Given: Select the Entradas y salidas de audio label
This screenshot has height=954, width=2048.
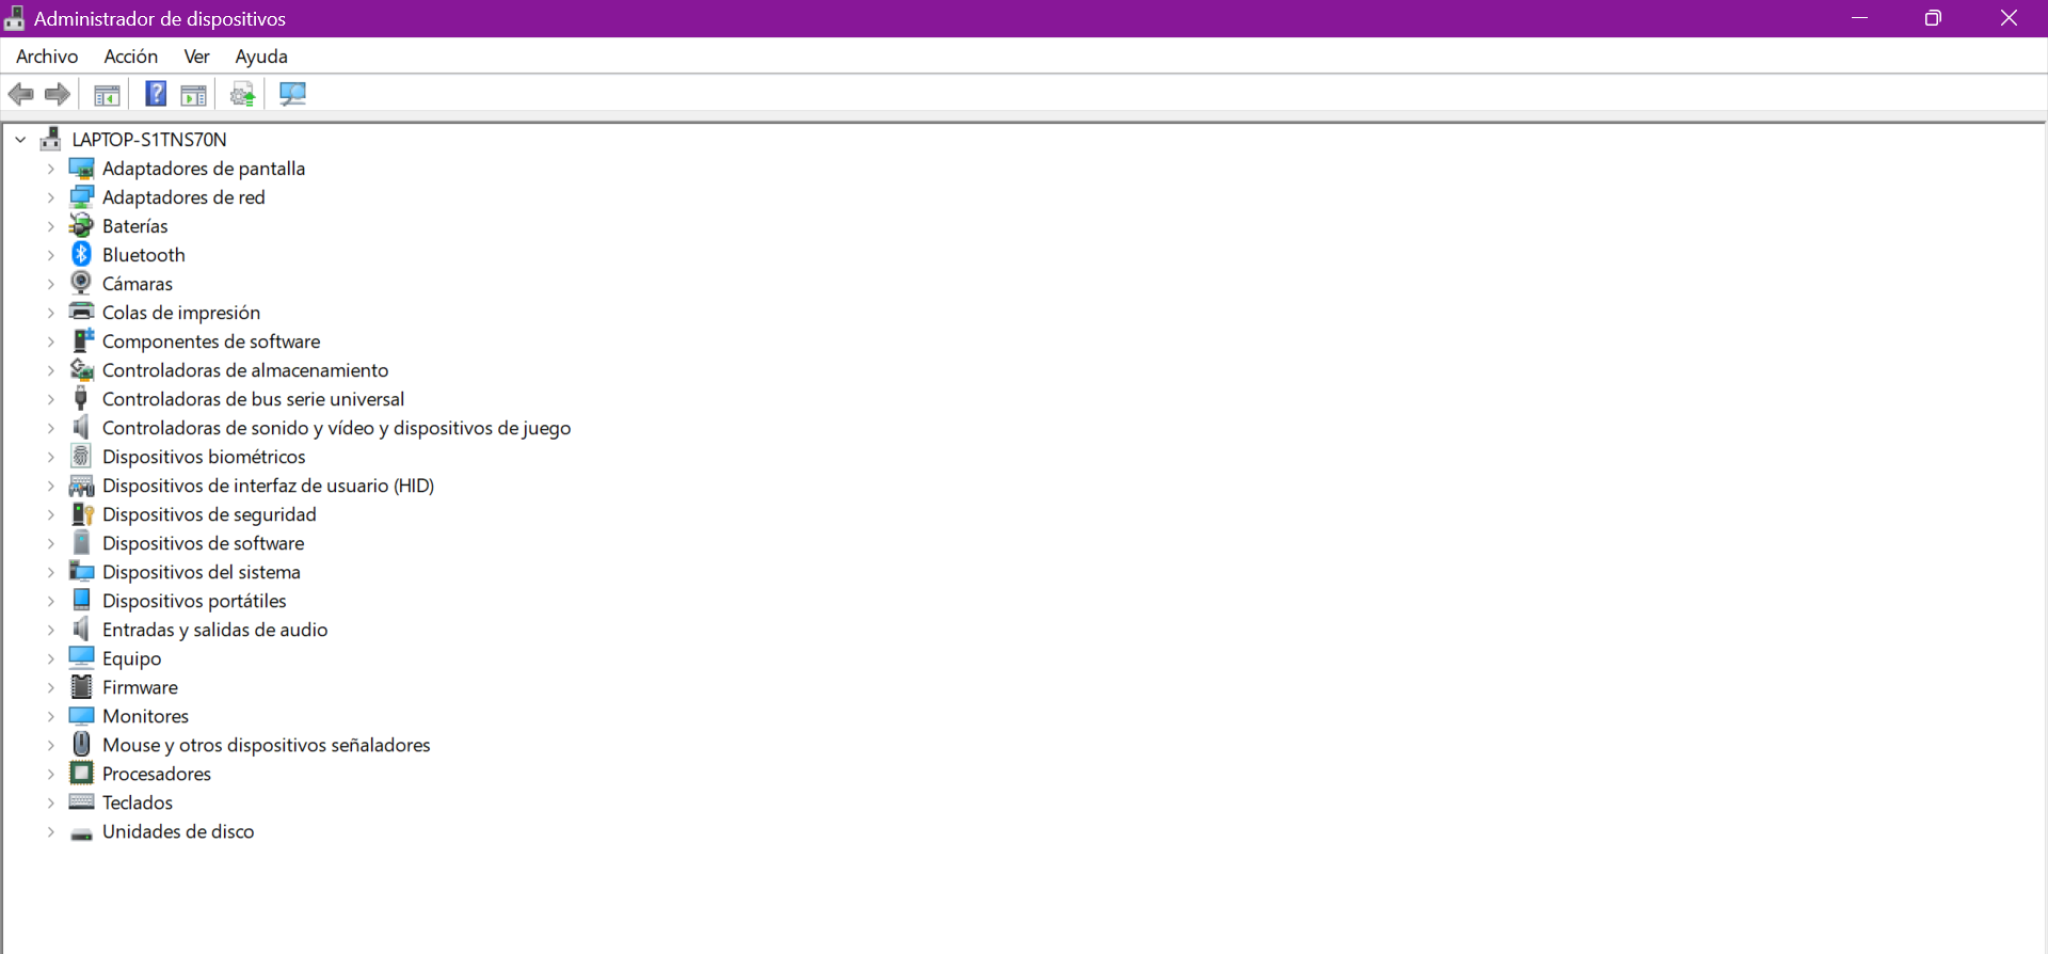Looking at the screenshot, I should [x=215, y=630].
